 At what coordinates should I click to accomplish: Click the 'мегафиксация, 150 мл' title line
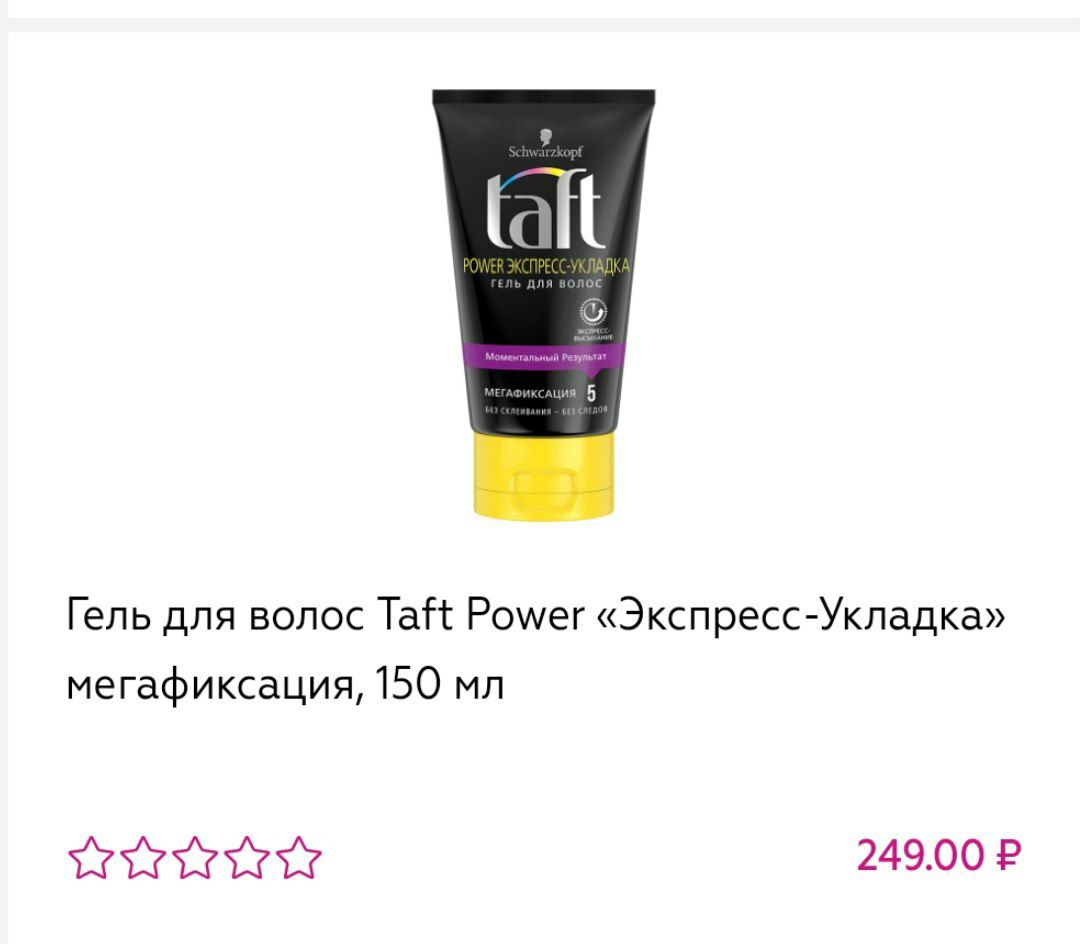pos(285,685)
